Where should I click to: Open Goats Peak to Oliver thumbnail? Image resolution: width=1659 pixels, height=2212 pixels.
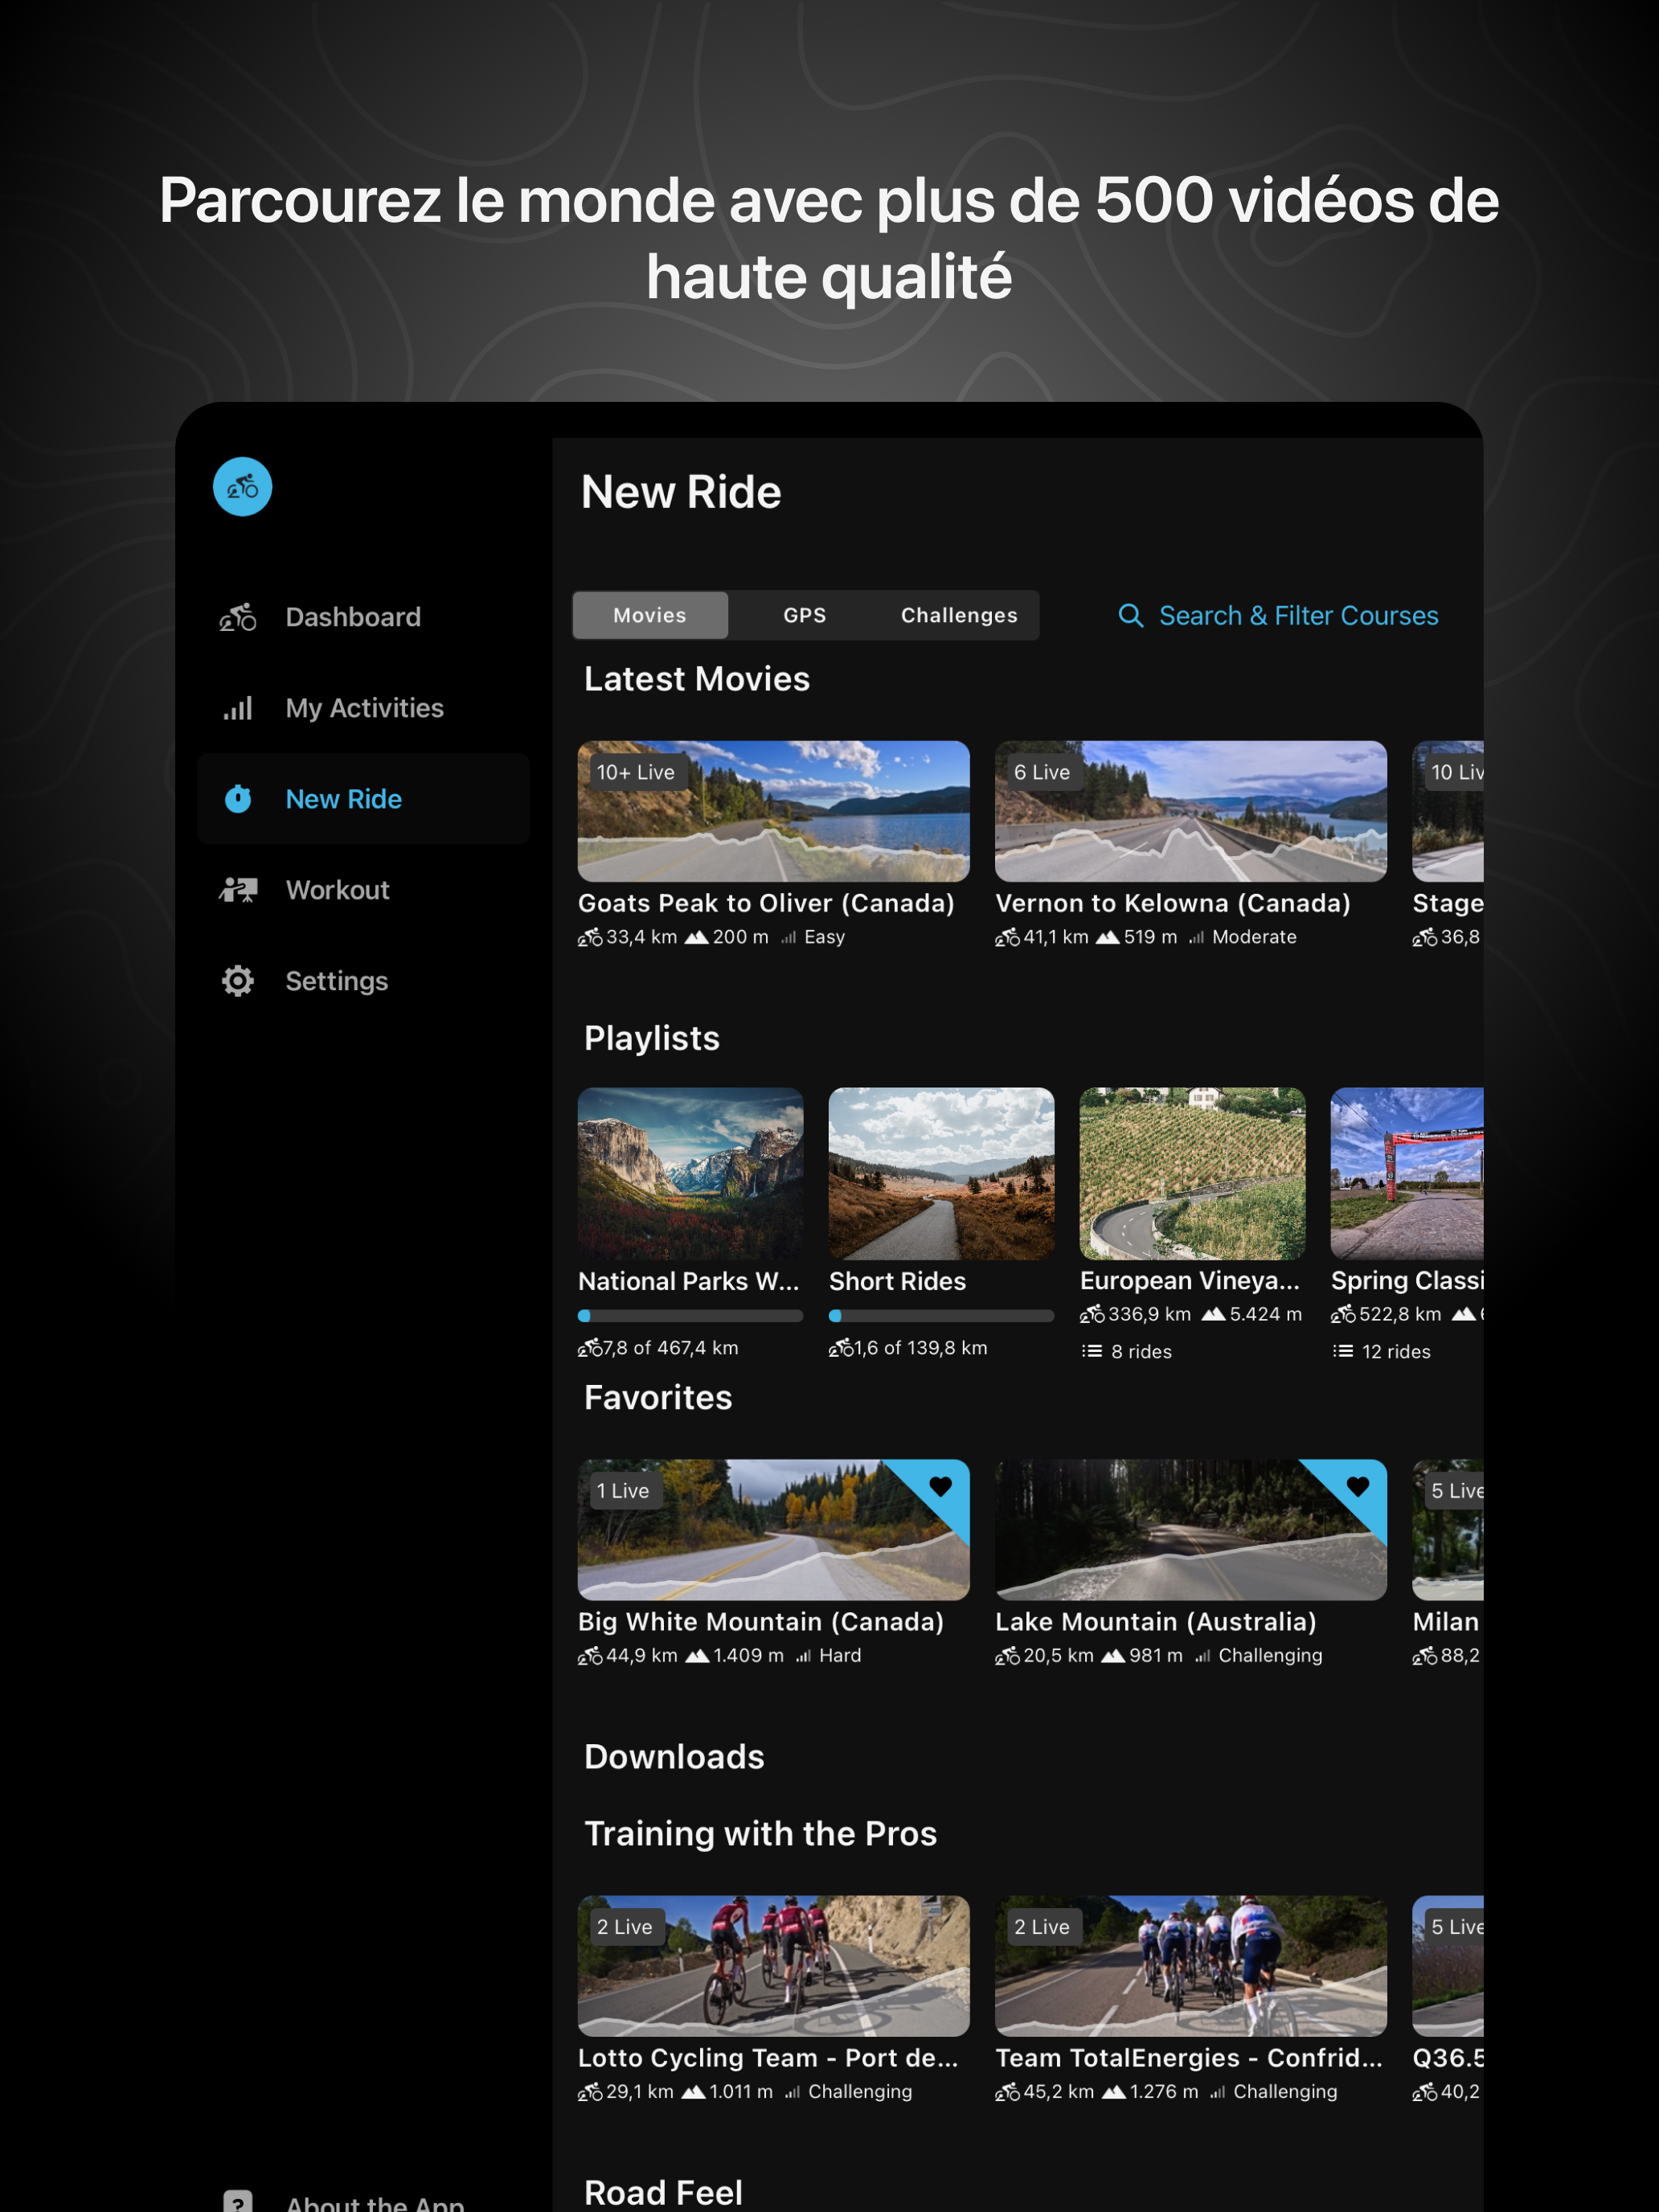pos(773,811)
